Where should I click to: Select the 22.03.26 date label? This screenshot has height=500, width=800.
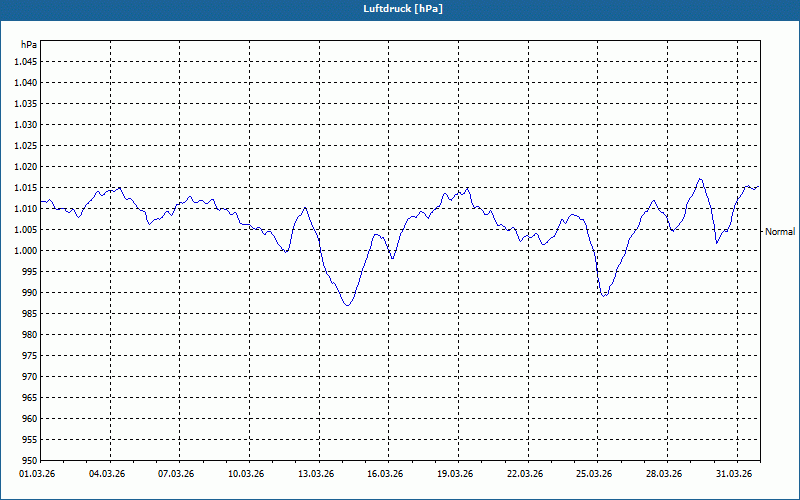tap(525, 474)
